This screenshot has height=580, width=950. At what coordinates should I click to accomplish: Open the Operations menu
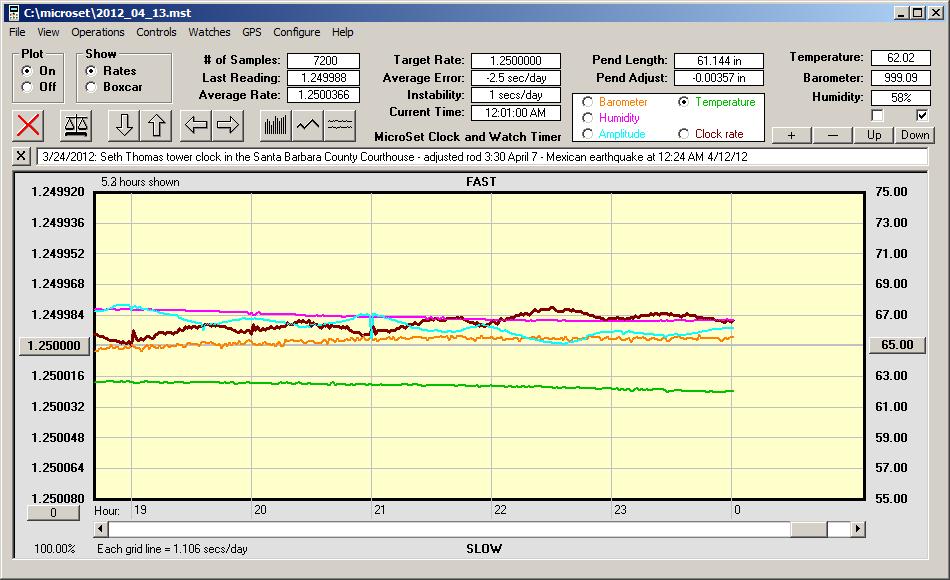98,32
